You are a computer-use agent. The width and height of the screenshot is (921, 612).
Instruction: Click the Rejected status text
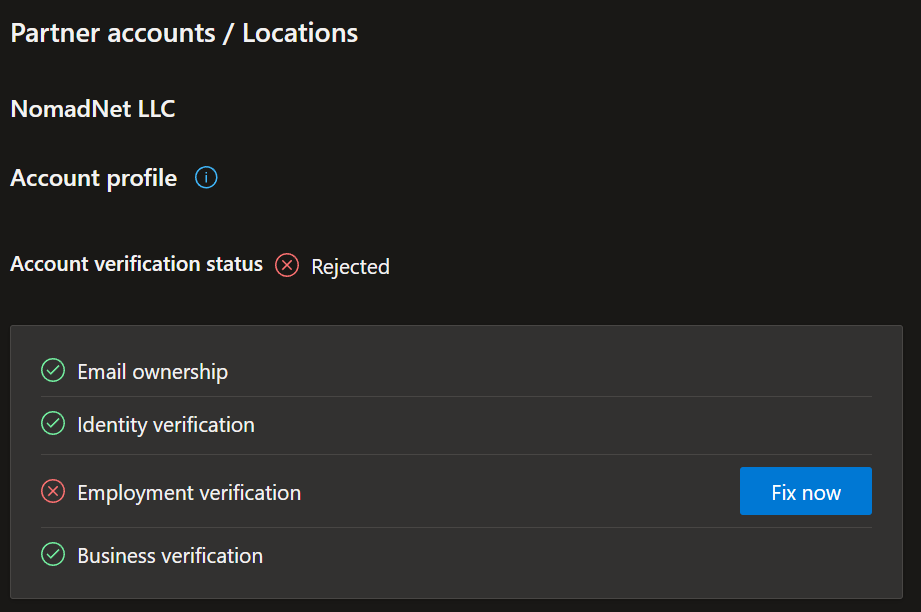(x=351, y=267)
